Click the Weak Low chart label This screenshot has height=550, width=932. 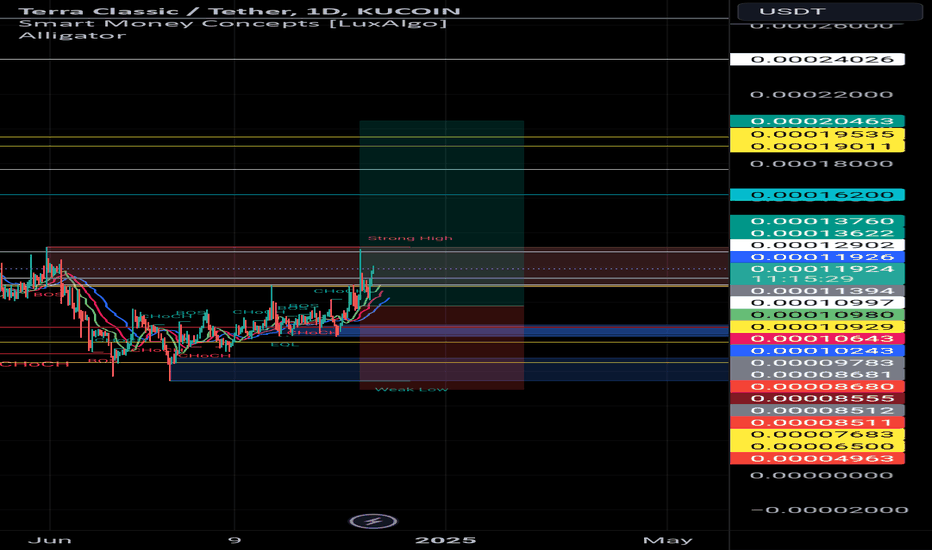[411, 389]
